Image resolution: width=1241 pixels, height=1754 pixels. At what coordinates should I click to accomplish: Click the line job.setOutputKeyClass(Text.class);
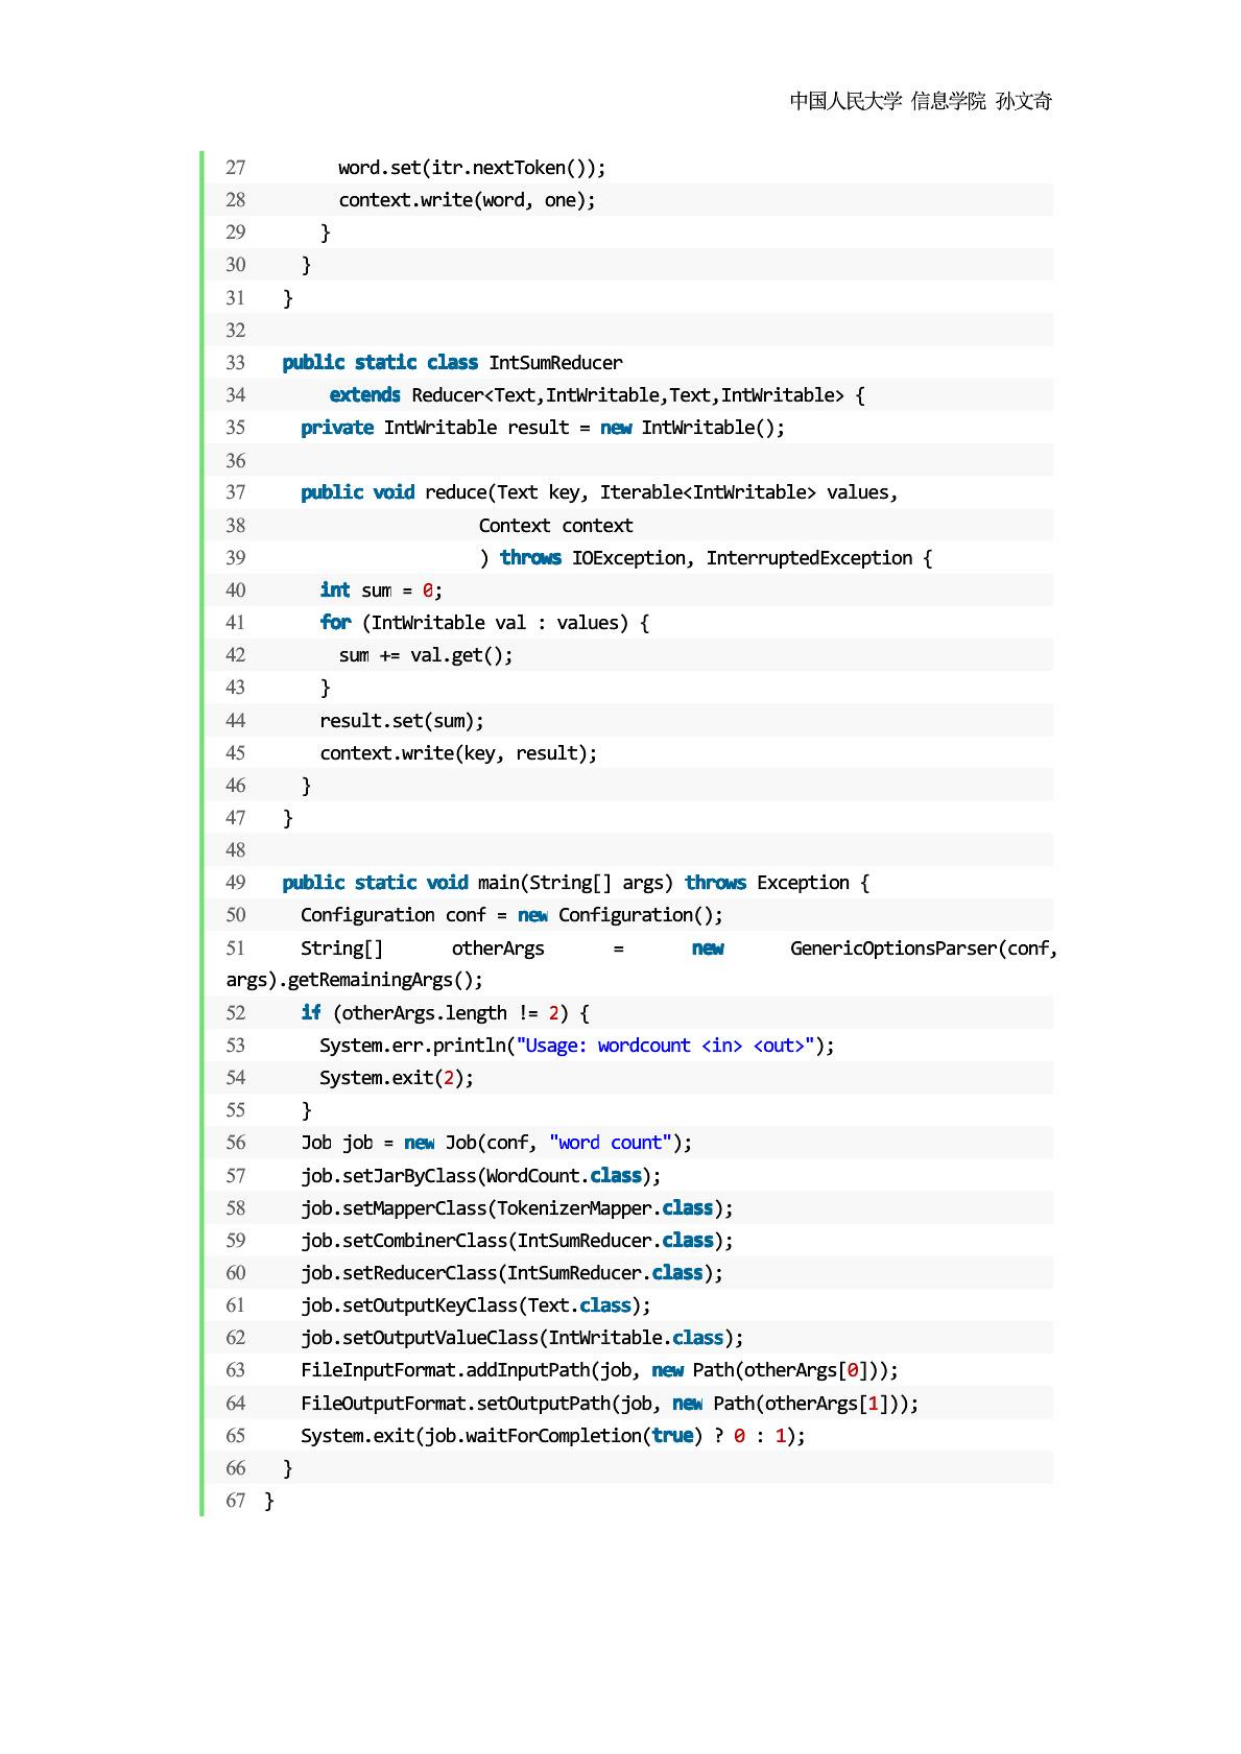coord(475,1306)
